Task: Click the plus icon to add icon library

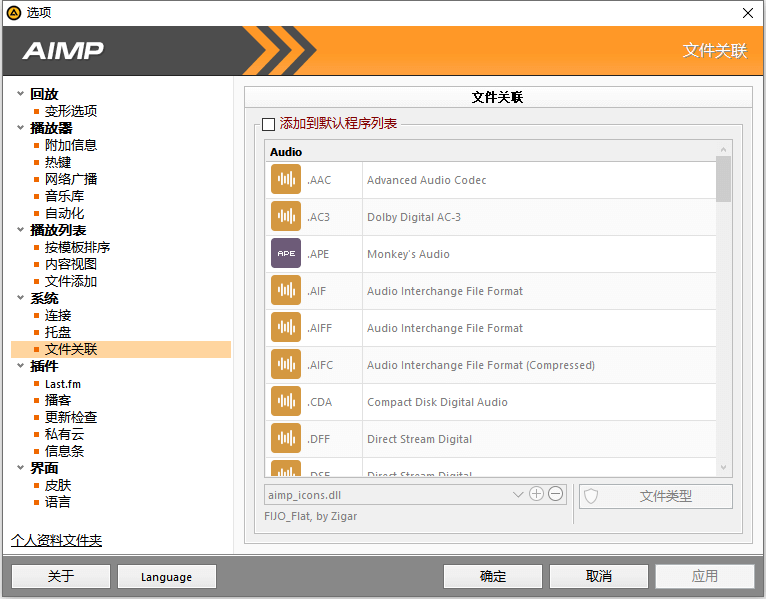Action: tap(536, 494)
